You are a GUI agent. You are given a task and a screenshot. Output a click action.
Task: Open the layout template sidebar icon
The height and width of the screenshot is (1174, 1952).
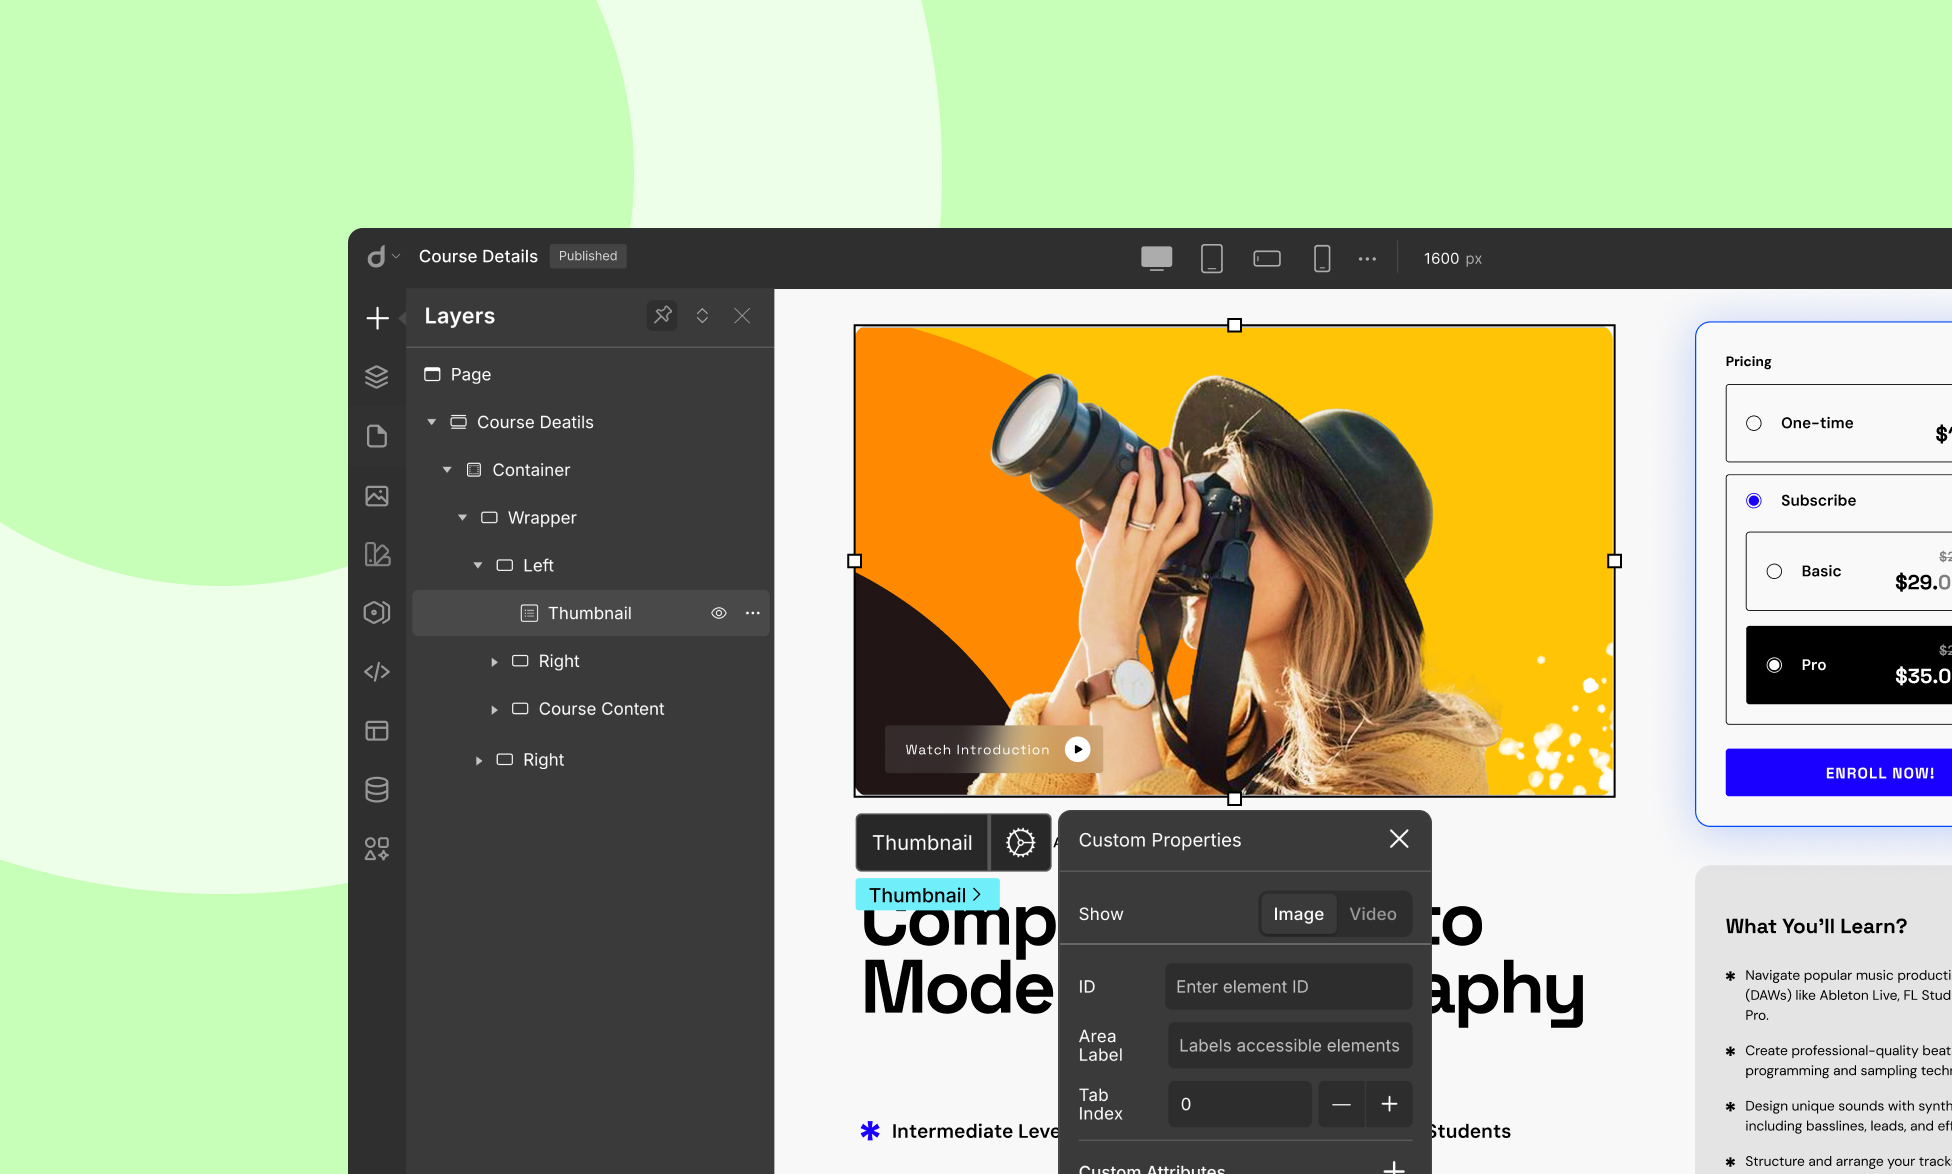[x=377, y=731]
